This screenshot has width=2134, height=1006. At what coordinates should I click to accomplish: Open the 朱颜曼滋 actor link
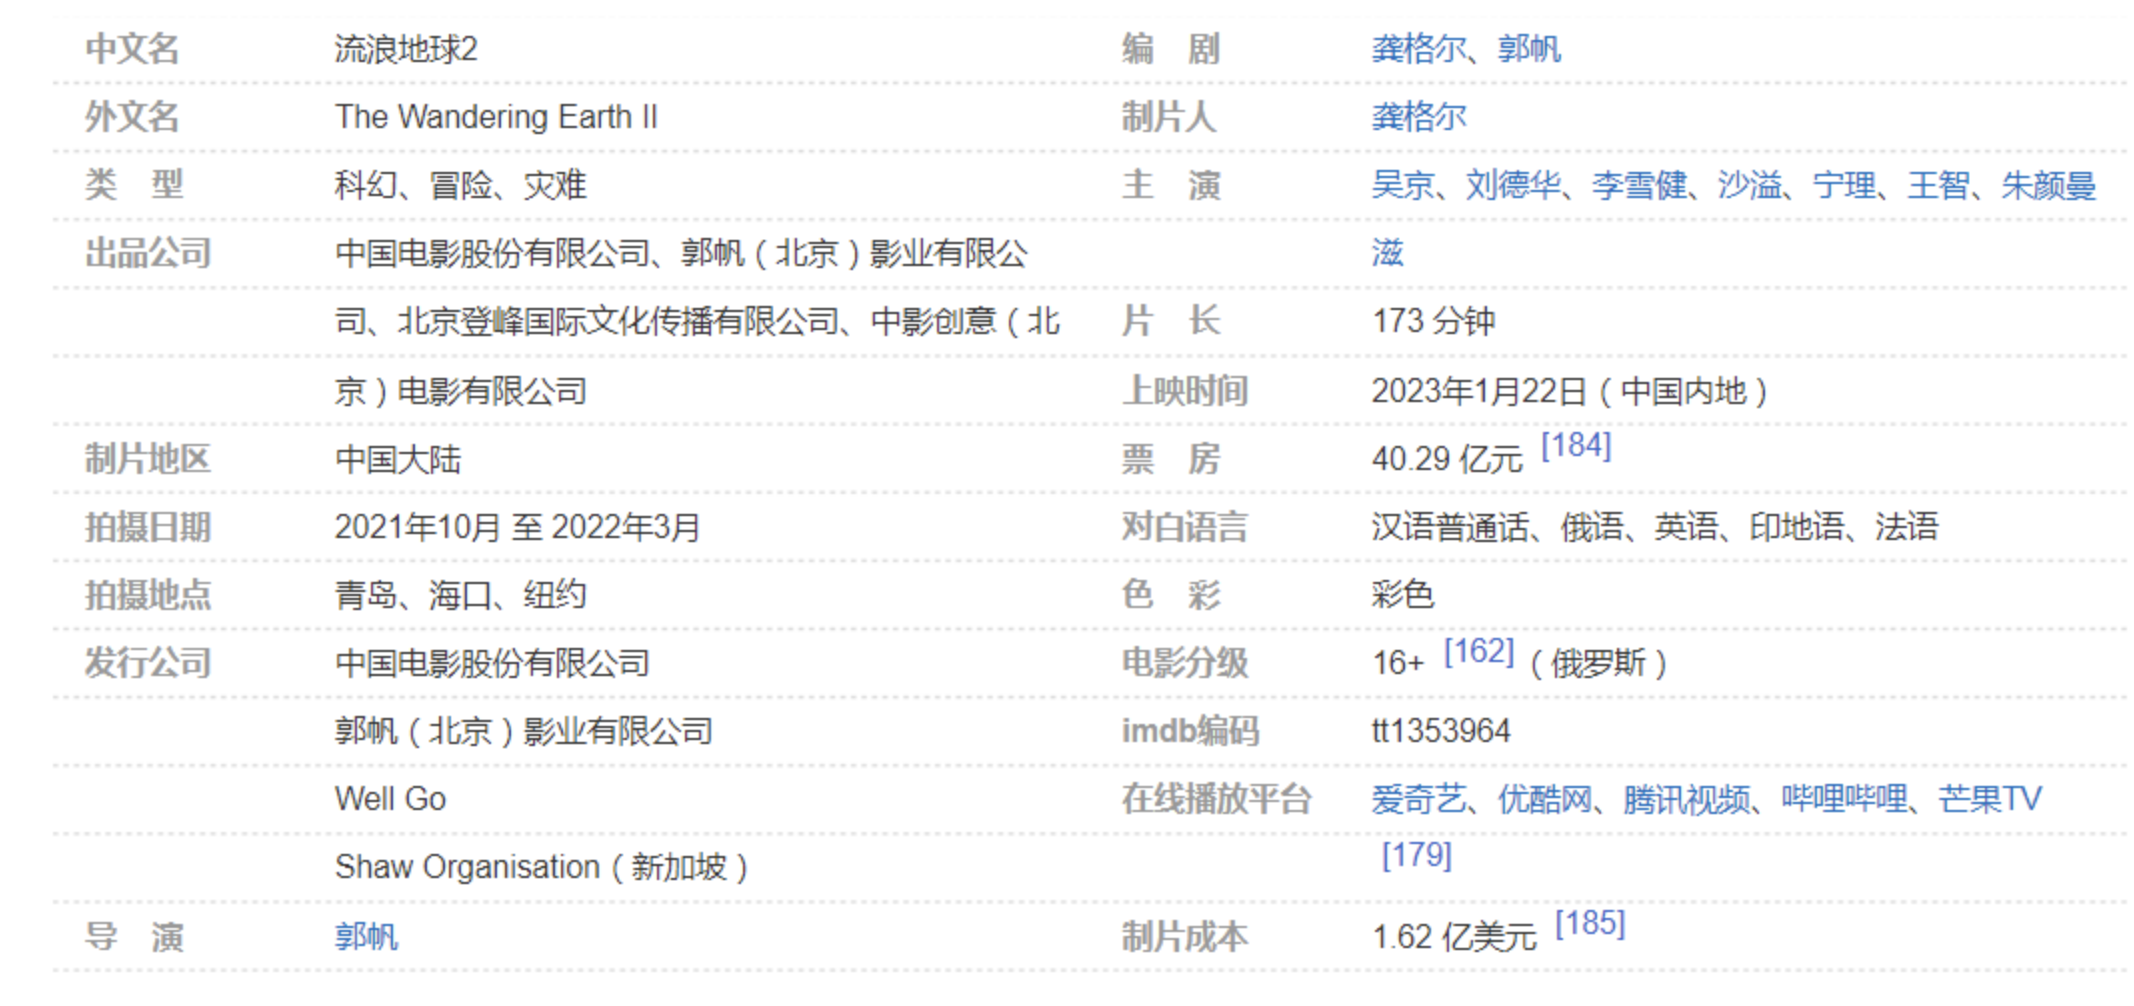[2048, 184]
